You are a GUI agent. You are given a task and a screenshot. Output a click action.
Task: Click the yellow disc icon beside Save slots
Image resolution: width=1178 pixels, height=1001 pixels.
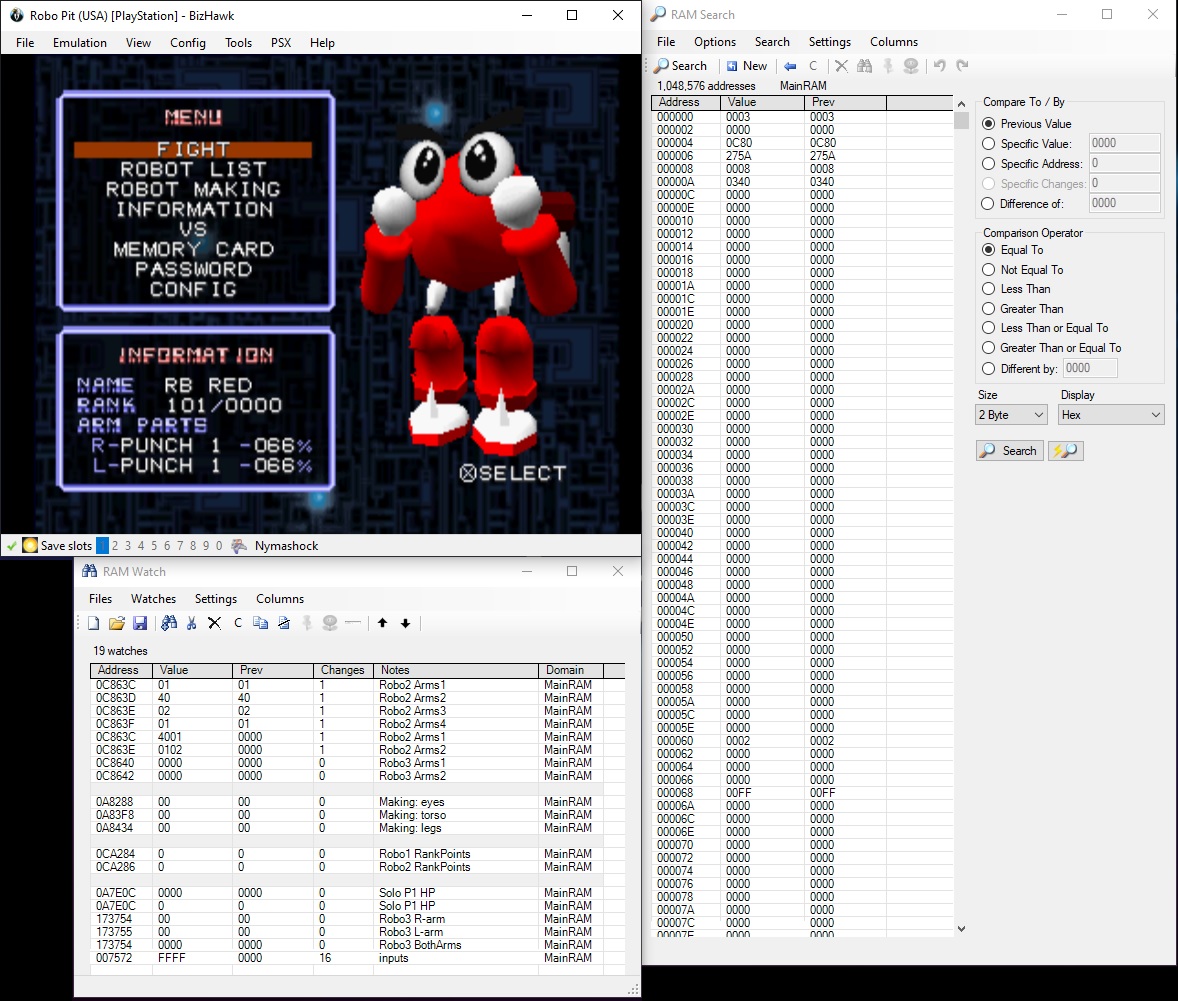coord(30,546)
